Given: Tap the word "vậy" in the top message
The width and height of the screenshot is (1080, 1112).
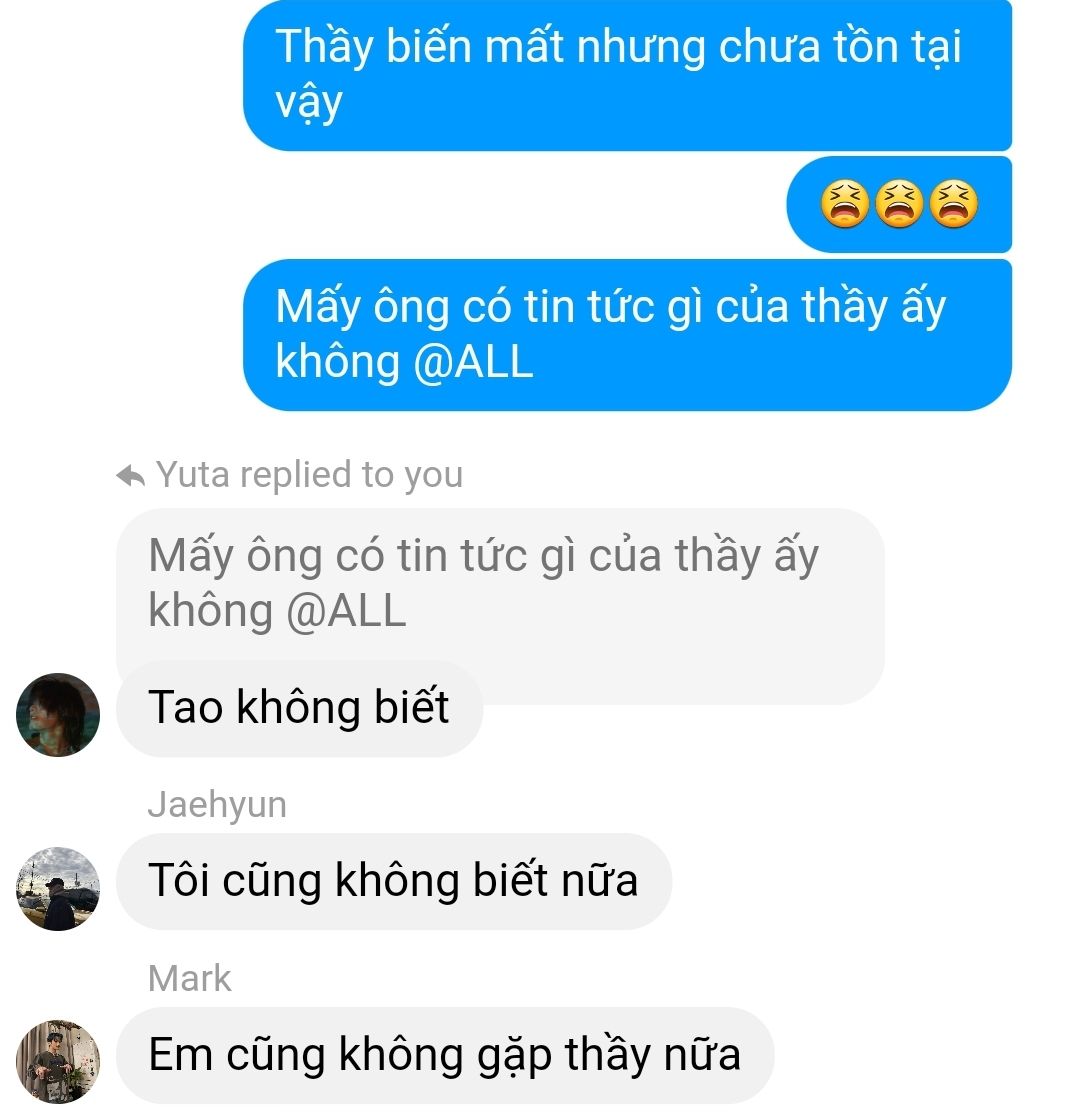Looking at the screenshot, I should (309, 104).
